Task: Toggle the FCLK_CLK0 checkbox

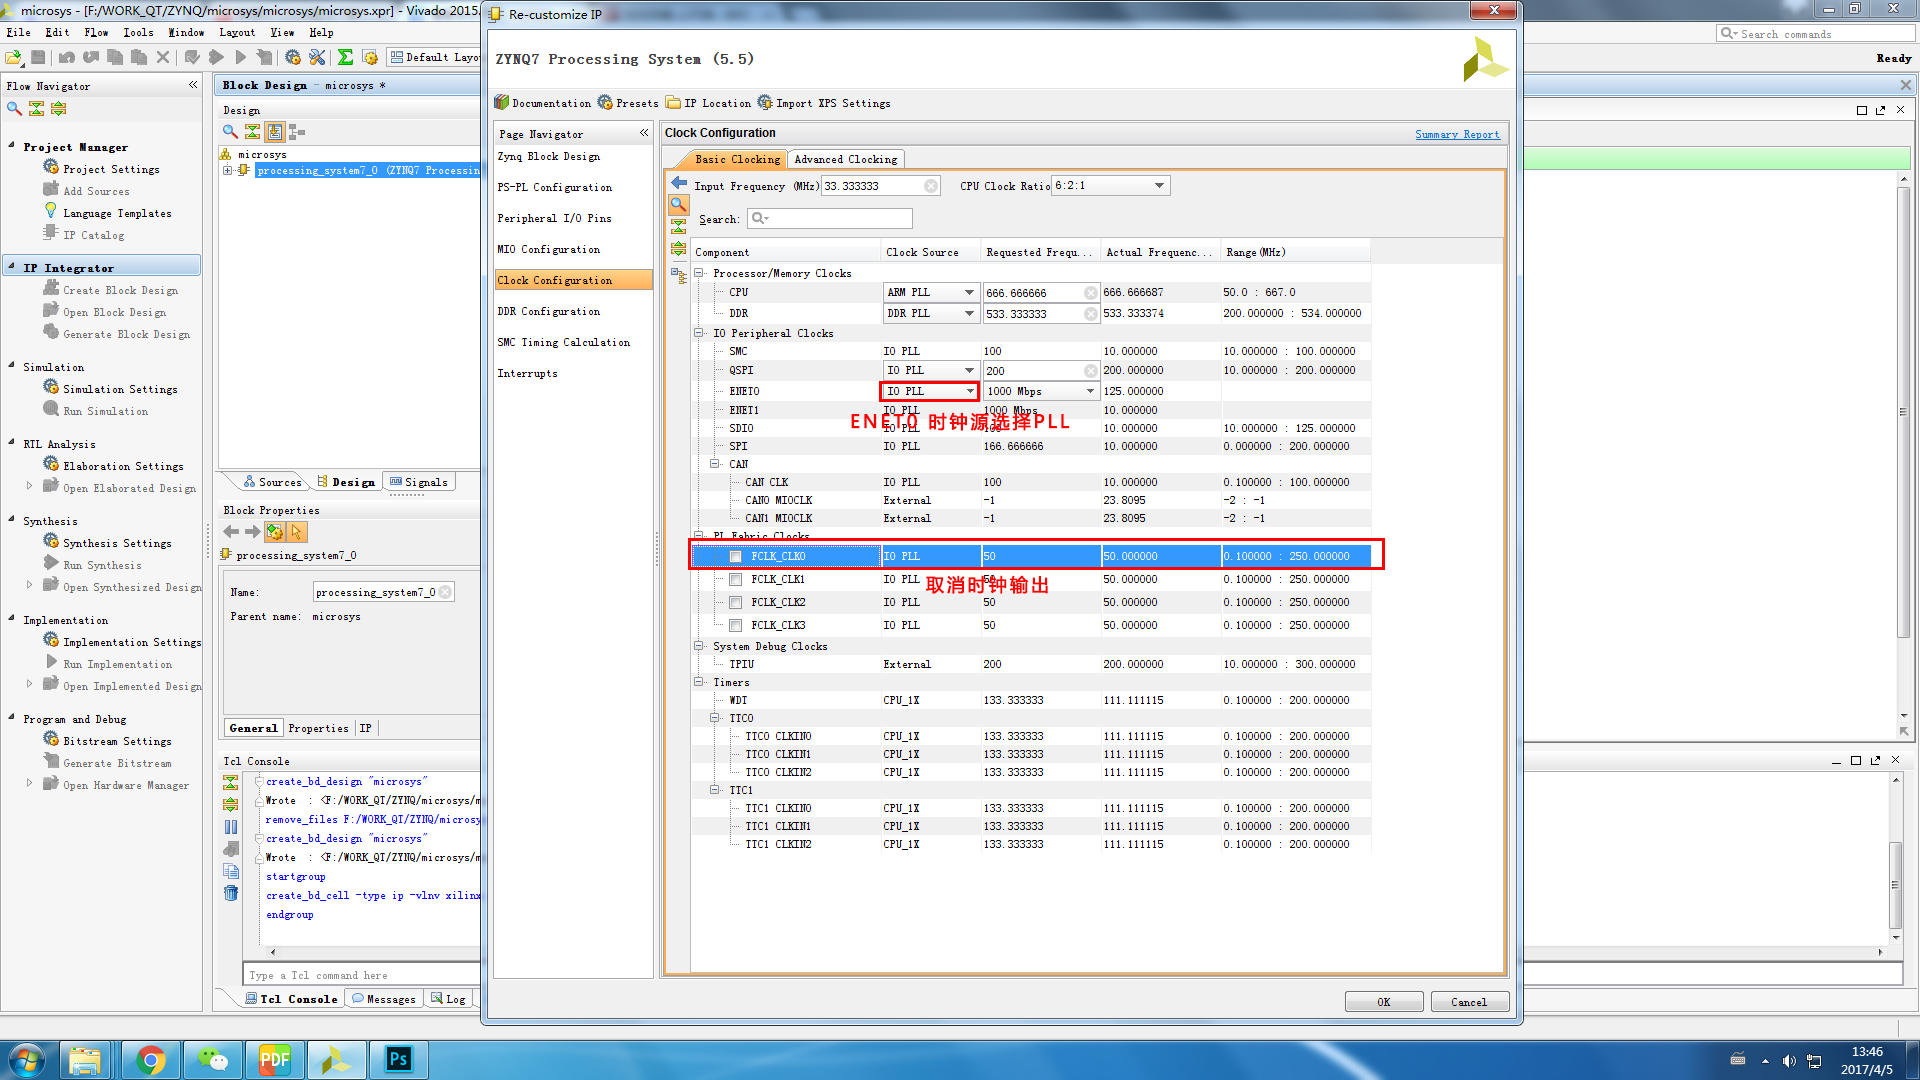Action: (x=736, y=557)
